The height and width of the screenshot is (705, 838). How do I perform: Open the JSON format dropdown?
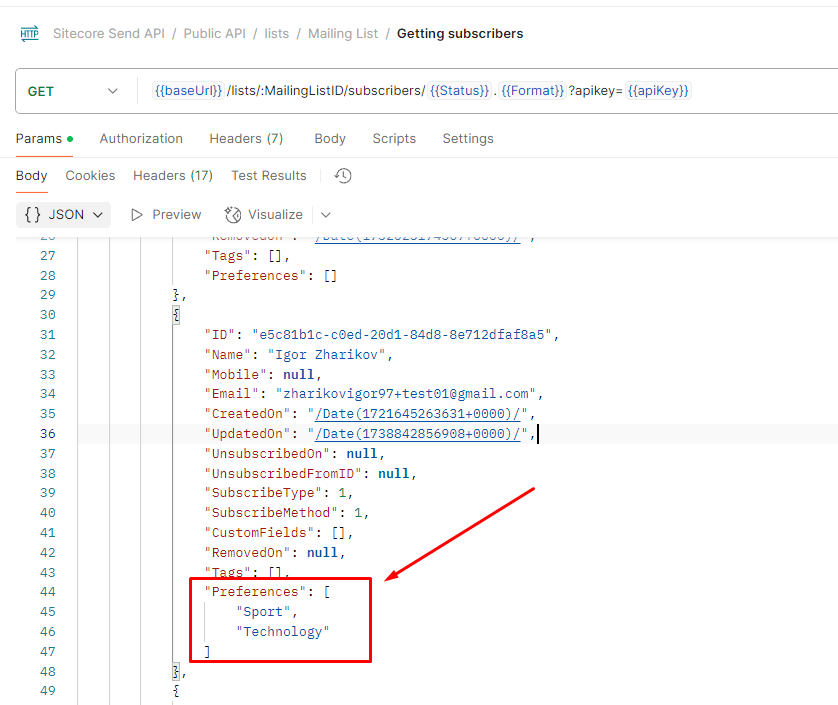(64, 215)
